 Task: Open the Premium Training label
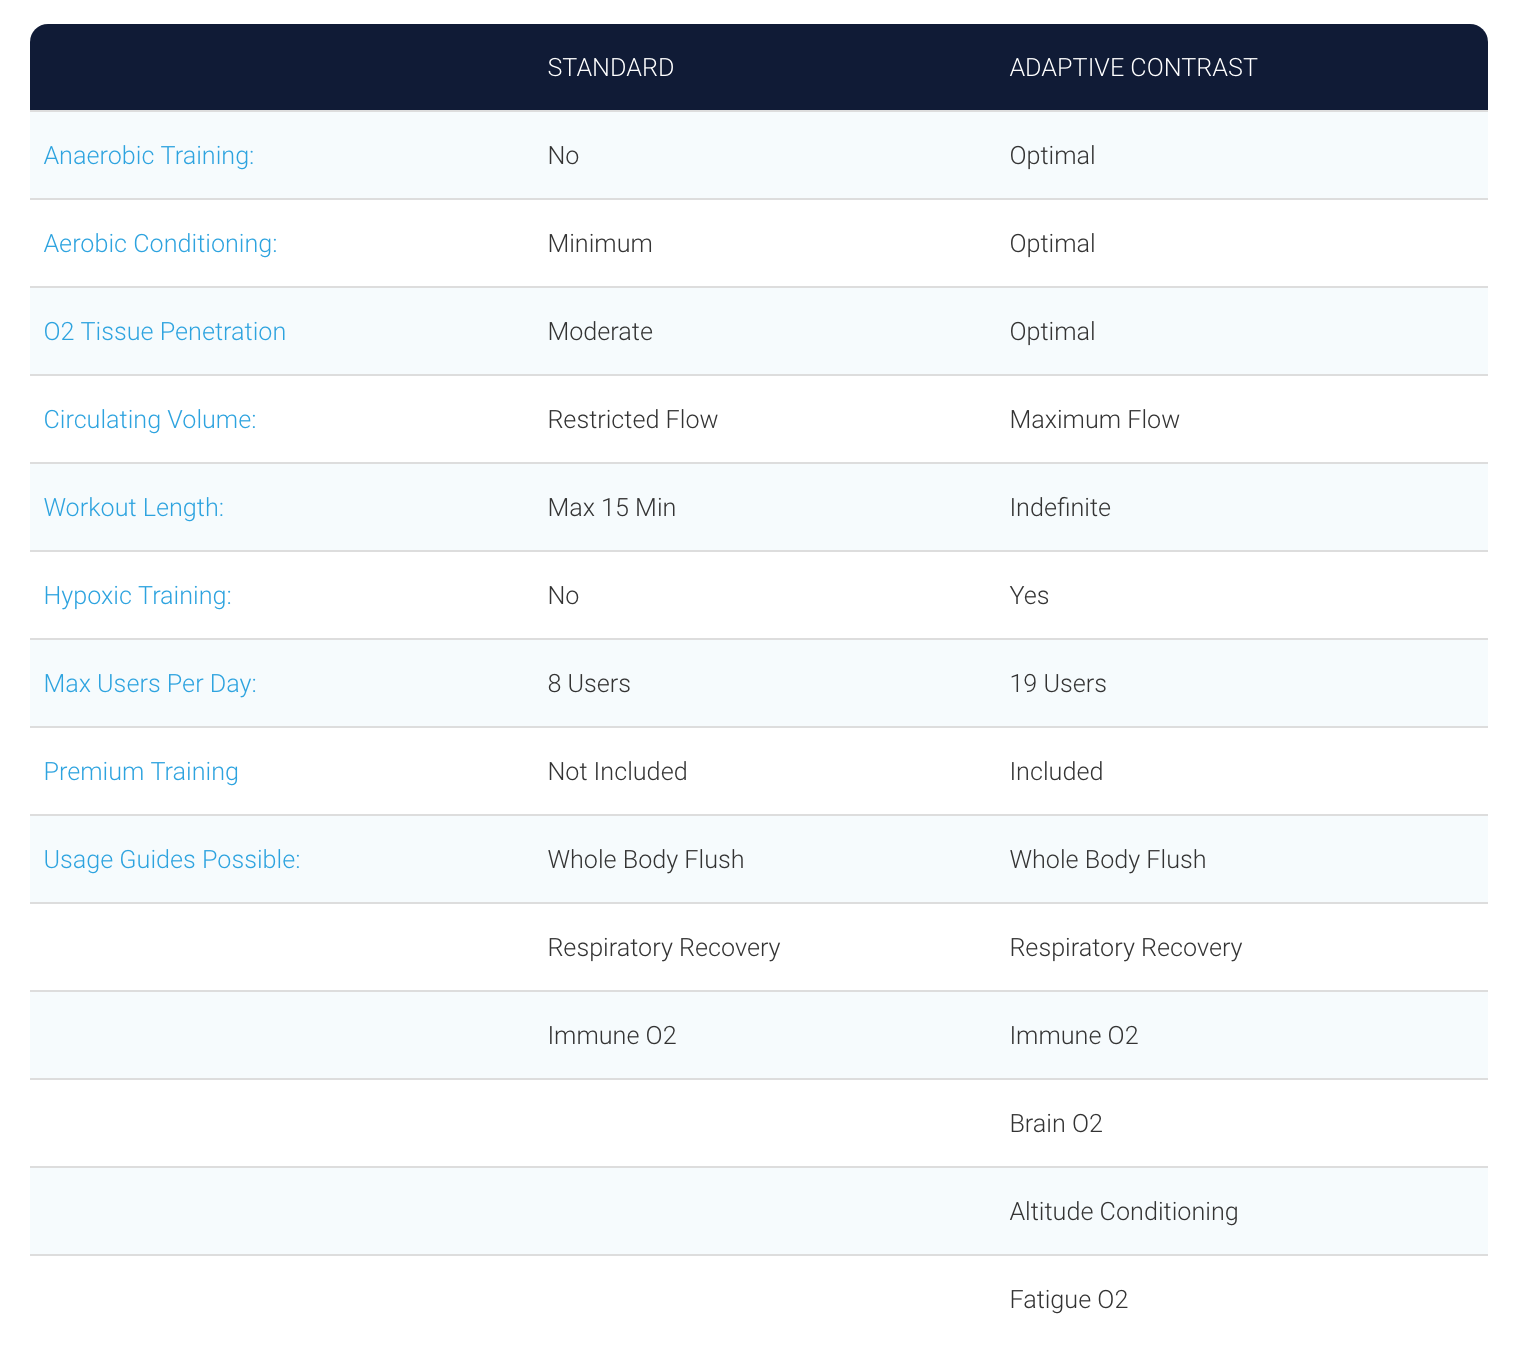point(141,772)
